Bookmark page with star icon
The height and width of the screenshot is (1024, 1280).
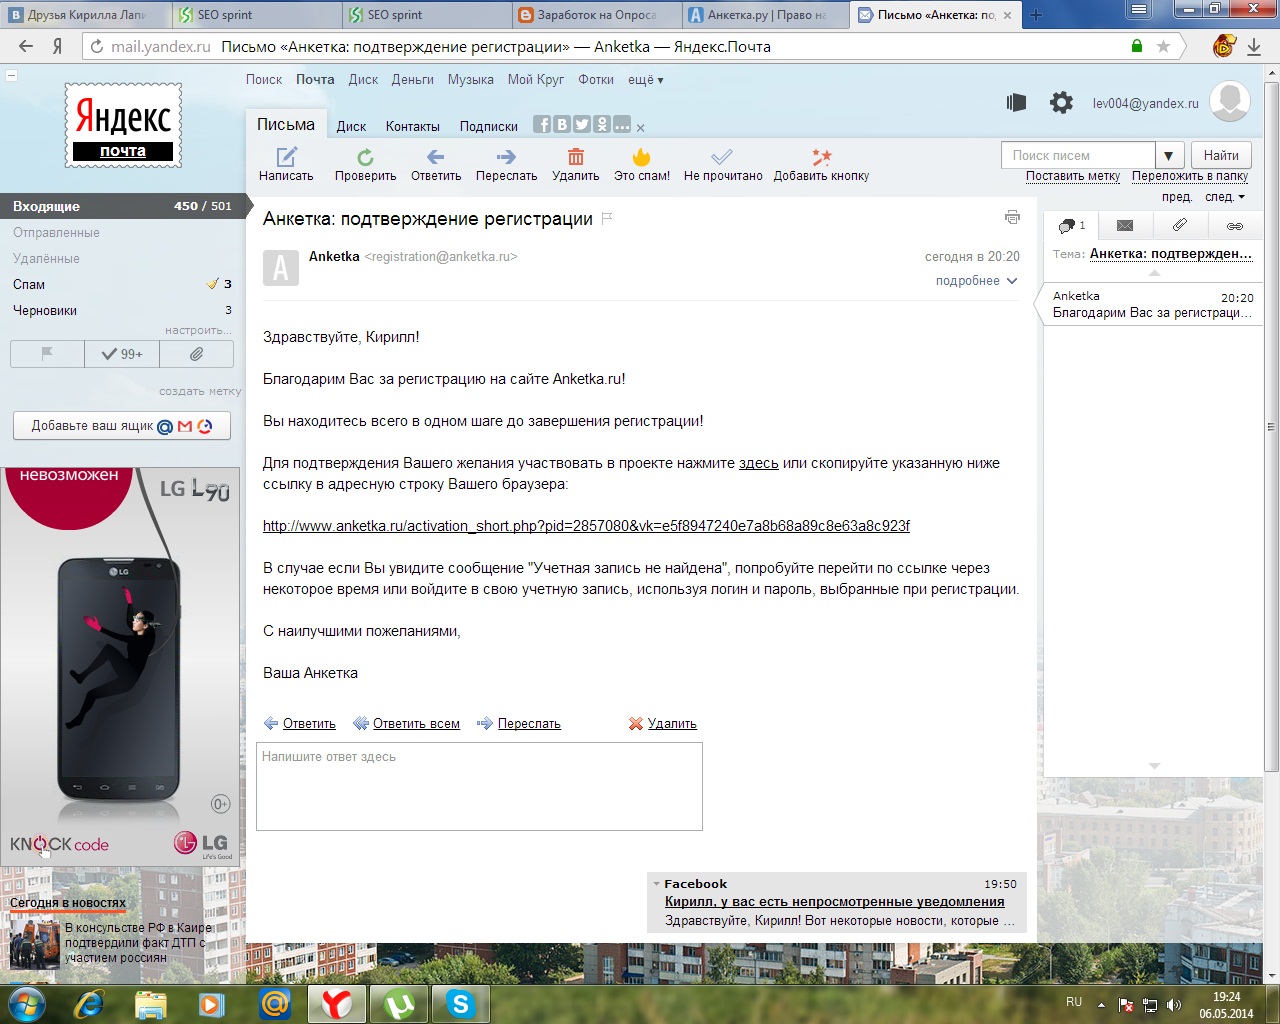1163,46
